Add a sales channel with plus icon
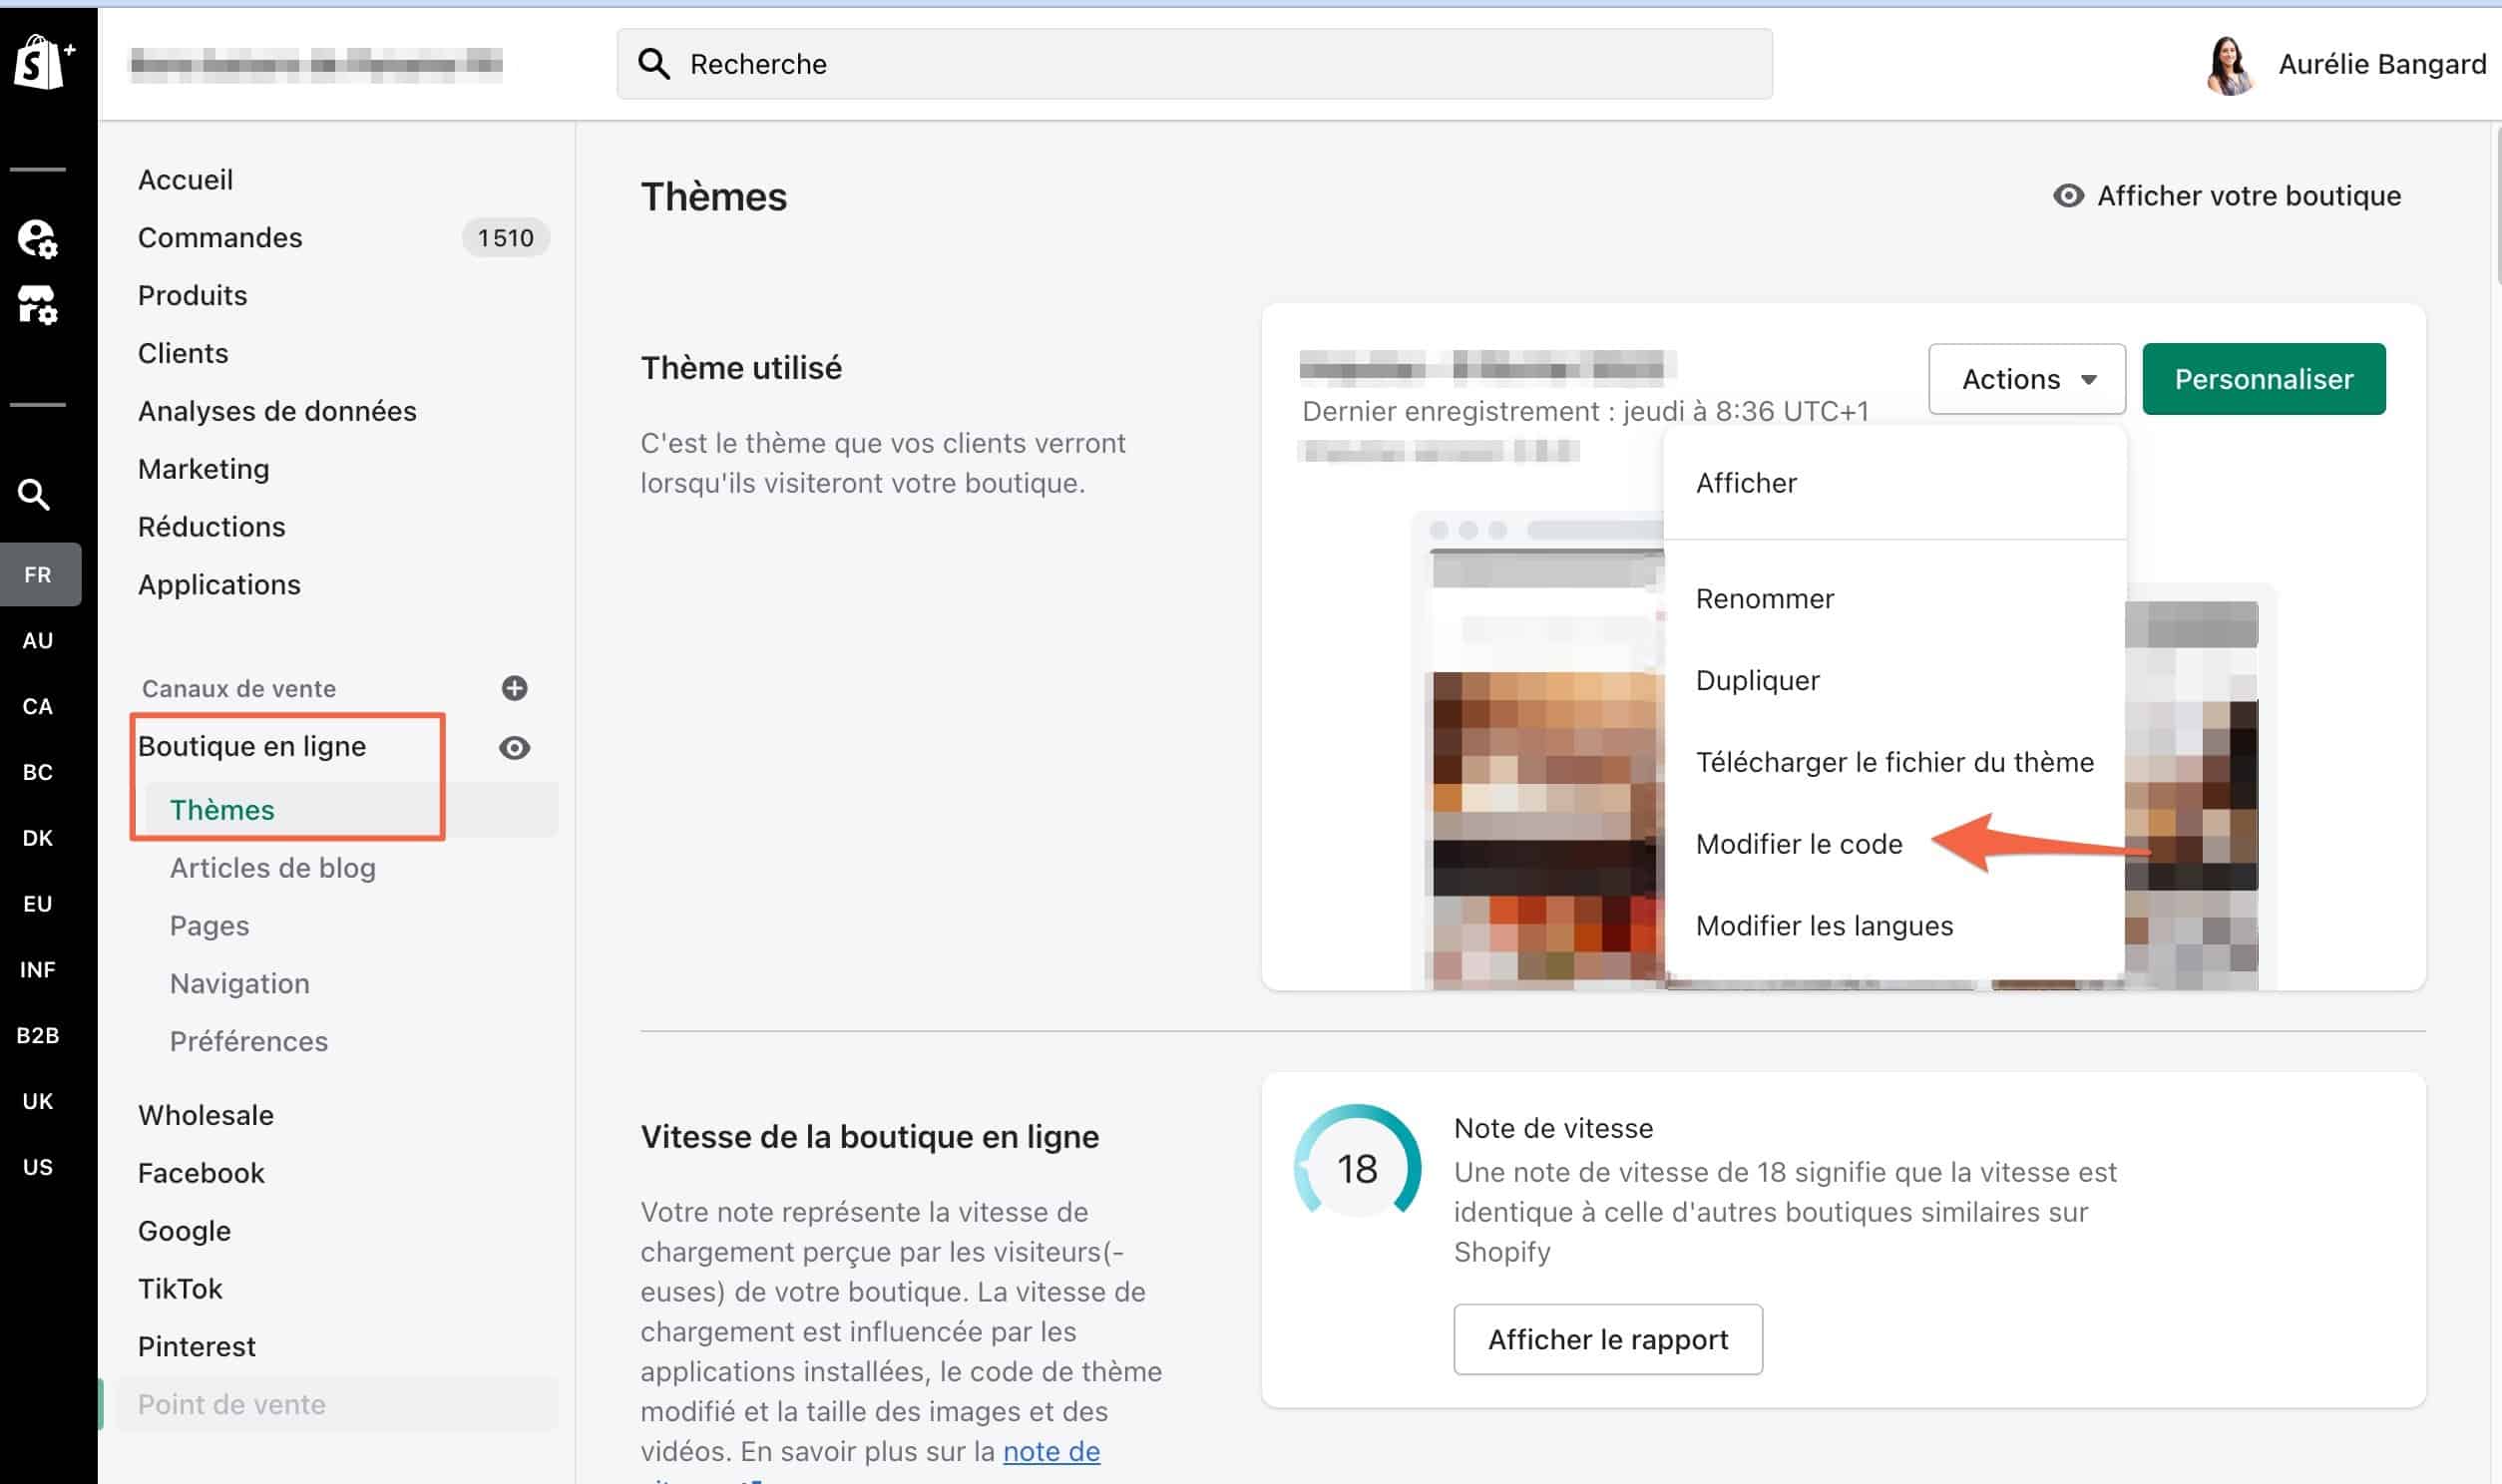This screenshot has width=2502, height=1484. [x=514, y=688]
